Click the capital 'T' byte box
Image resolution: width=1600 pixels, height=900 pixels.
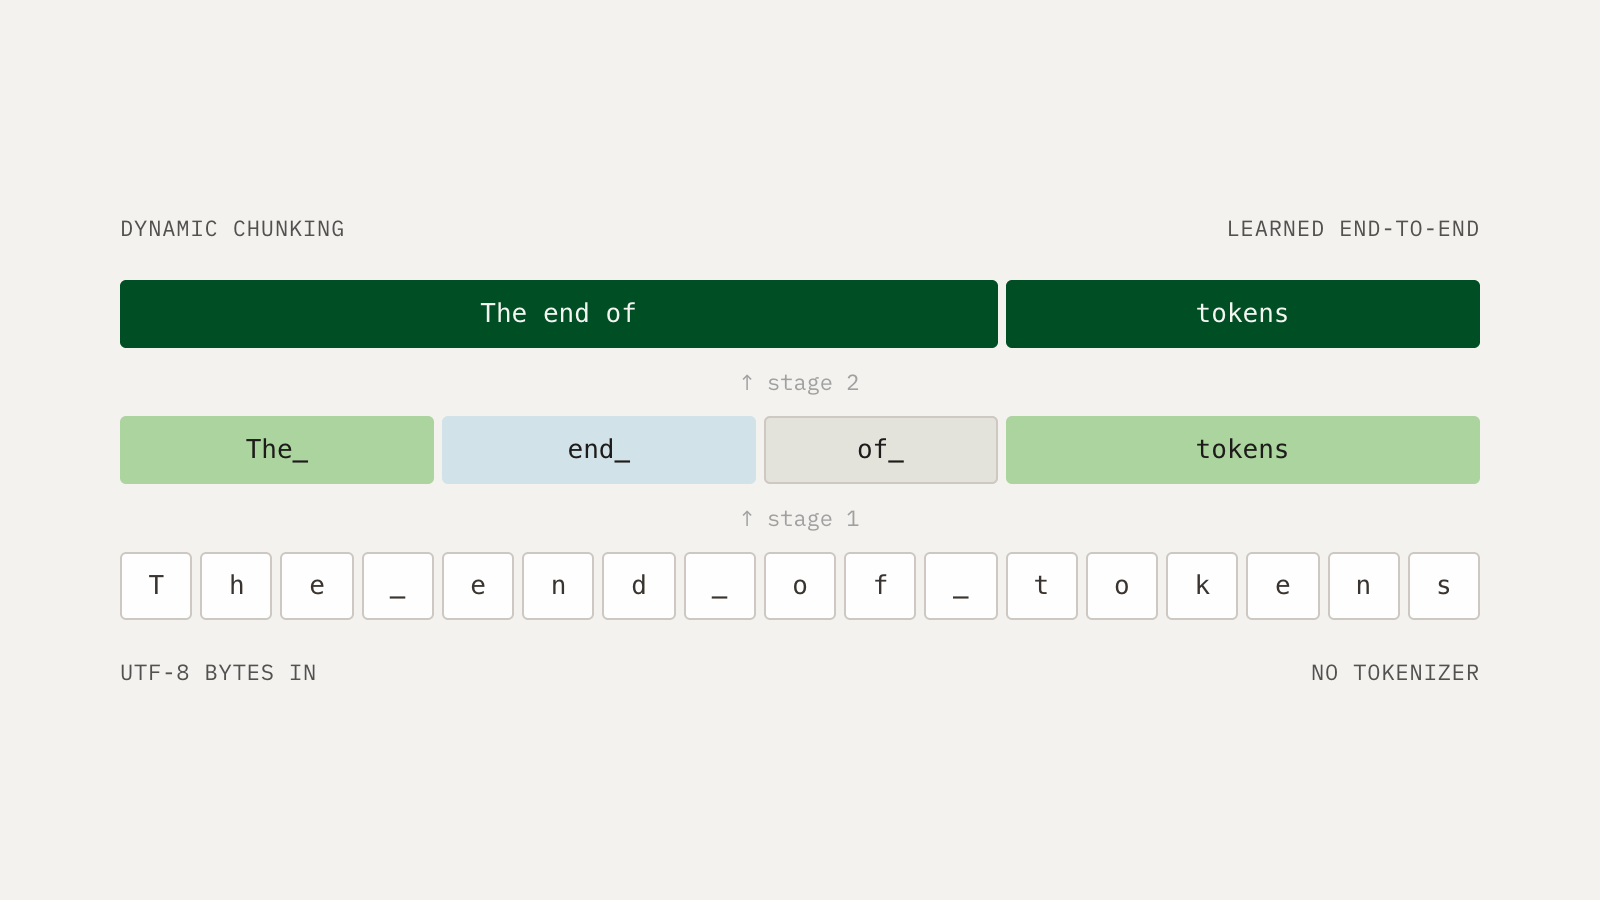point(156,586)
